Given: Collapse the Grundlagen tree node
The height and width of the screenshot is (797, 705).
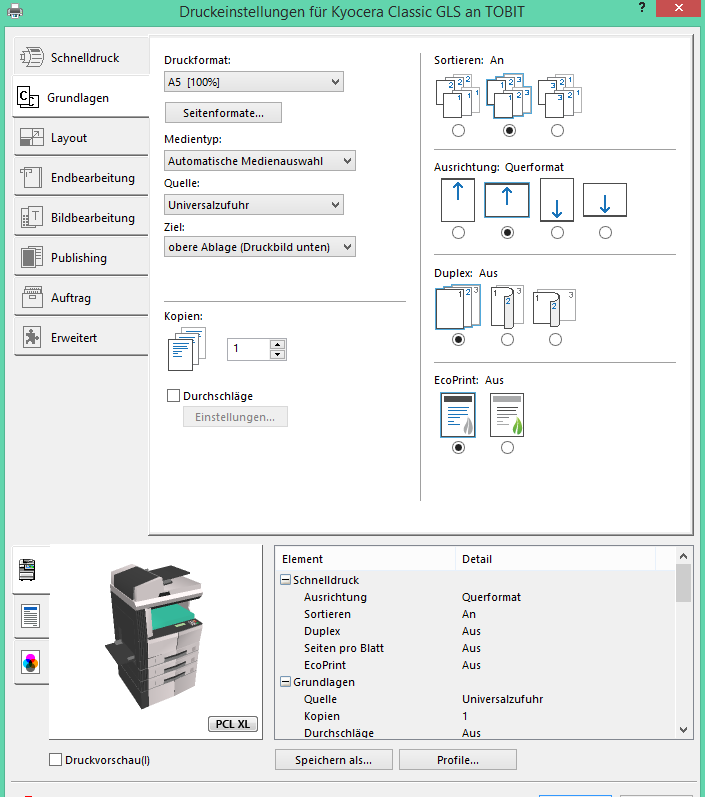Looking at the screenshot, I should pyautogui.click(x=285, y=682).
